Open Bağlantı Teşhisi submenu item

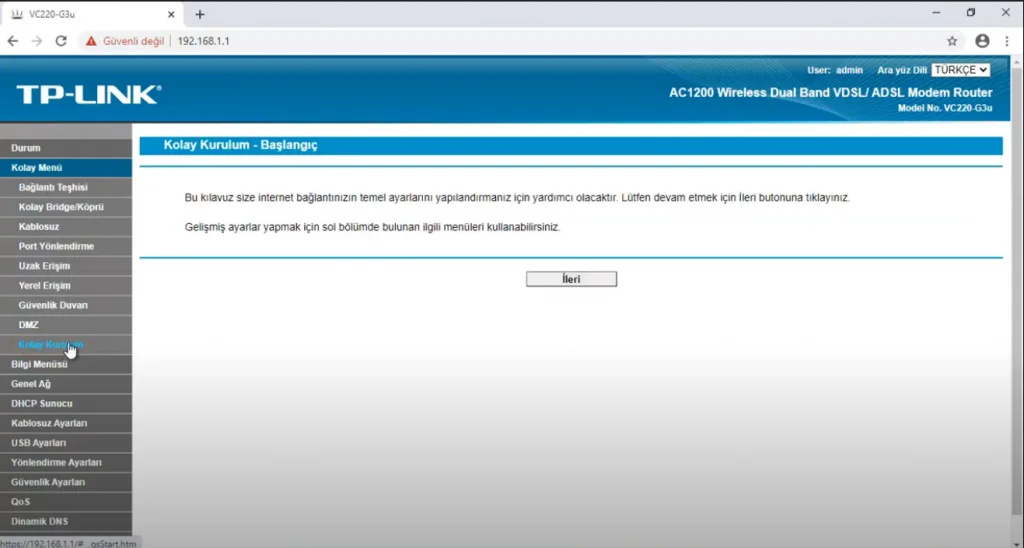[x=66, y=187]
